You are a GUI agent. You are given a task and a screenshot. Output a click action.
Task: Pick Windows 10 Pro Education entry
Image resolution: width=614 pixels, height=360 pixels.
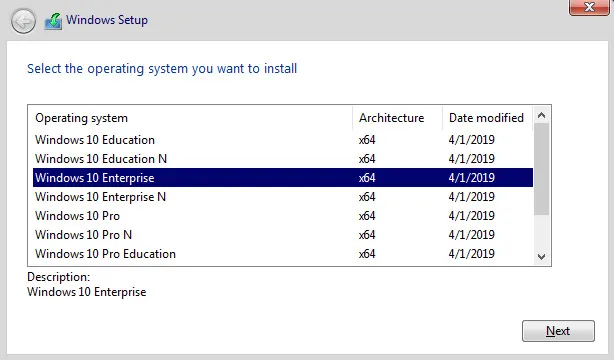pos(283,253)
